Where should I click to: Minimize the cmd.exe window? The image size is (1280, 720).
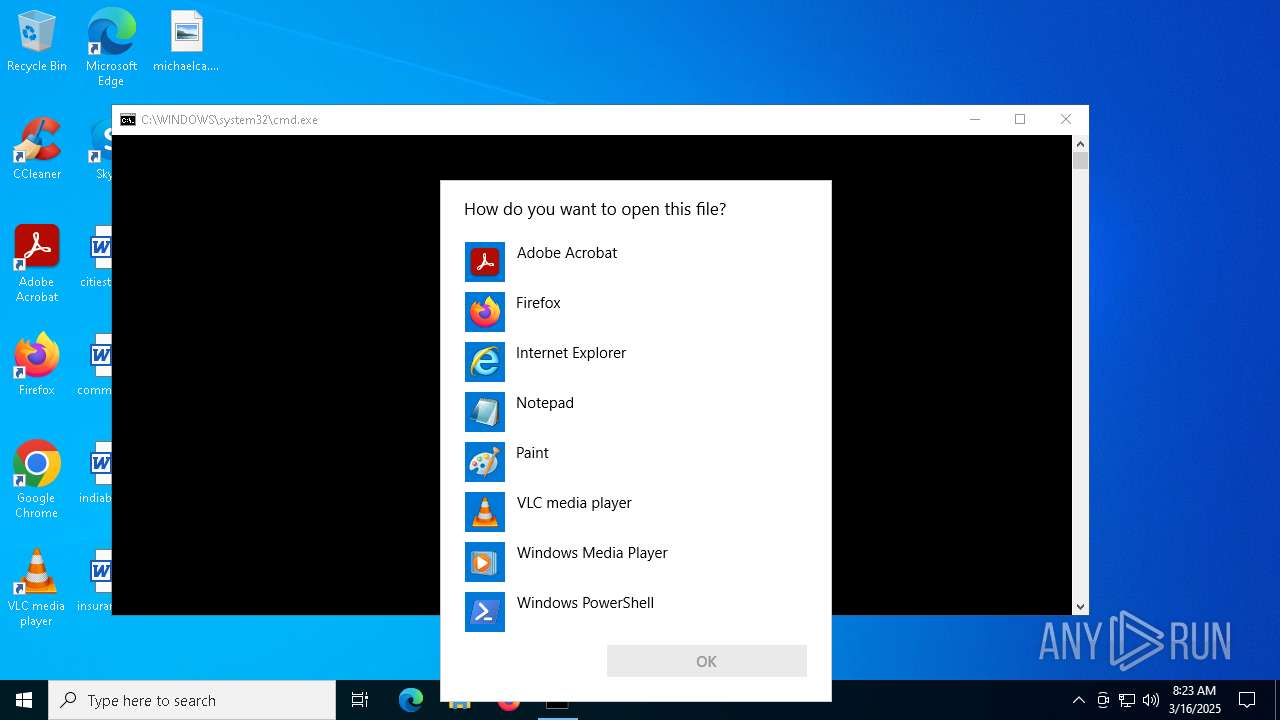point(974,119)
